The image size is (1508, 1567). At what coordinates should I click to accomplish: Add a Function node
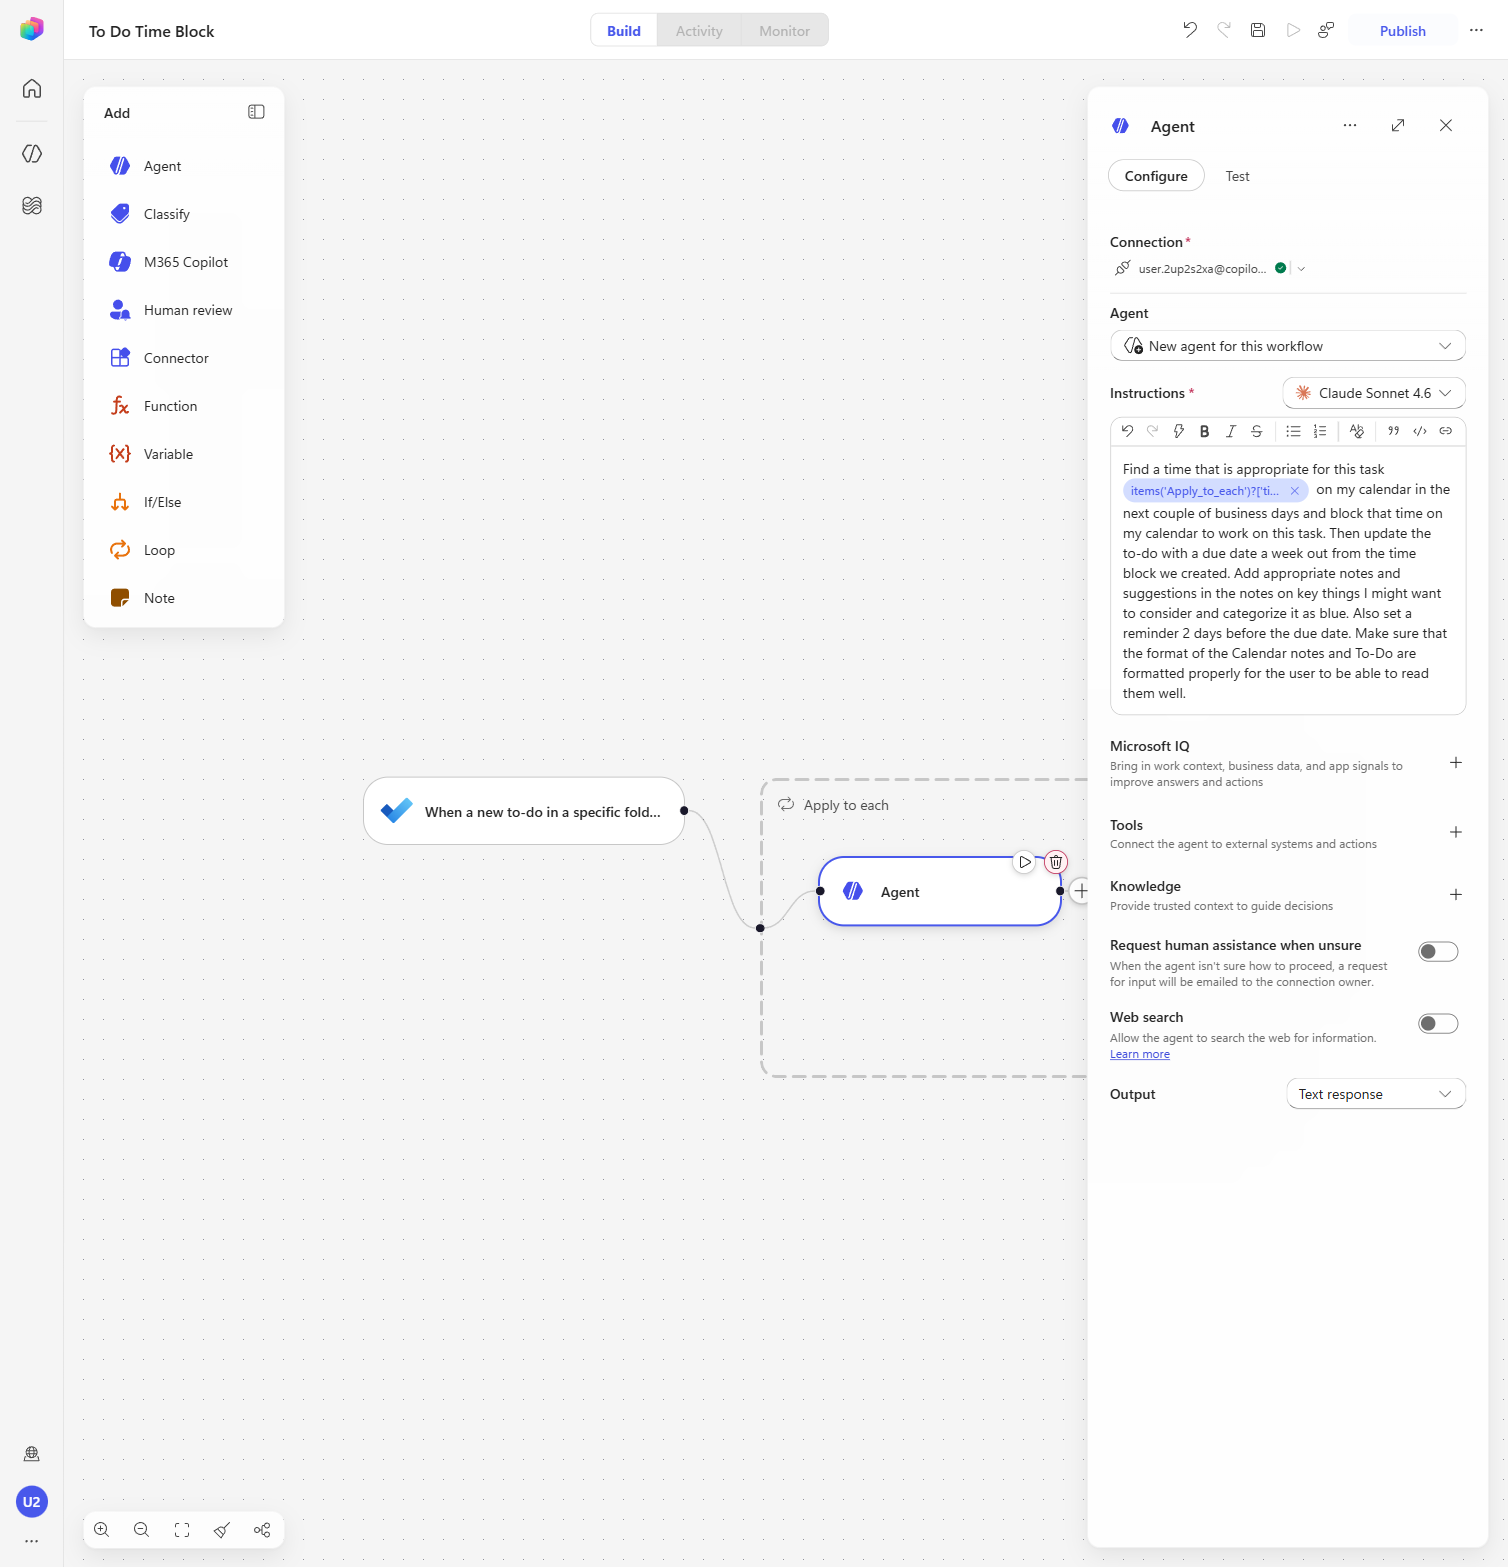pos(184,406)
